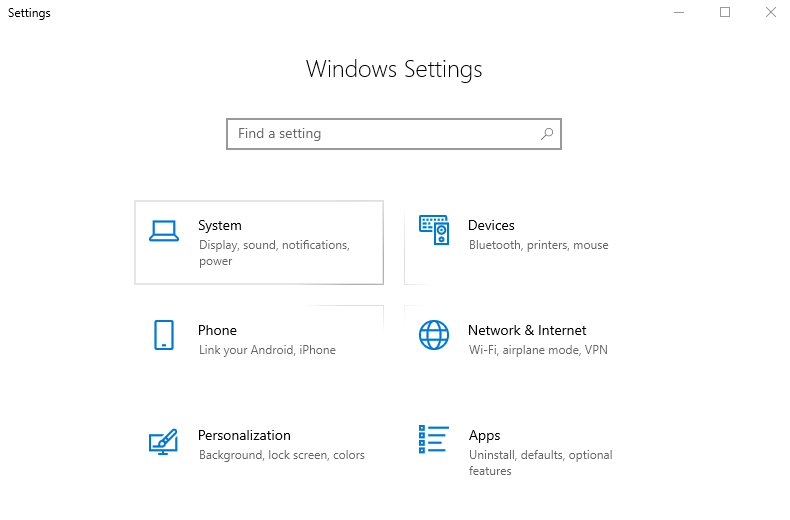
Task: Open the Personalization paintbrush icon
Action: coord(163,442)
